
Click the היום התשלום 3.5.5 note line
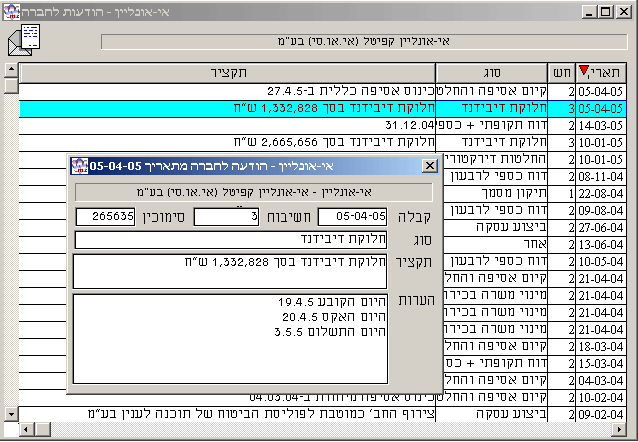(330, 332)
